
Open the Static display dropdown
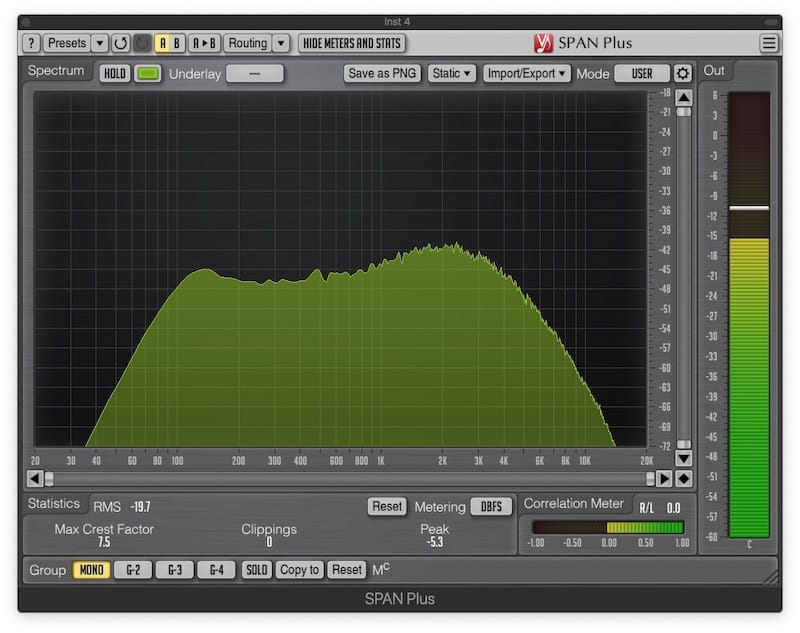point(452,73)
